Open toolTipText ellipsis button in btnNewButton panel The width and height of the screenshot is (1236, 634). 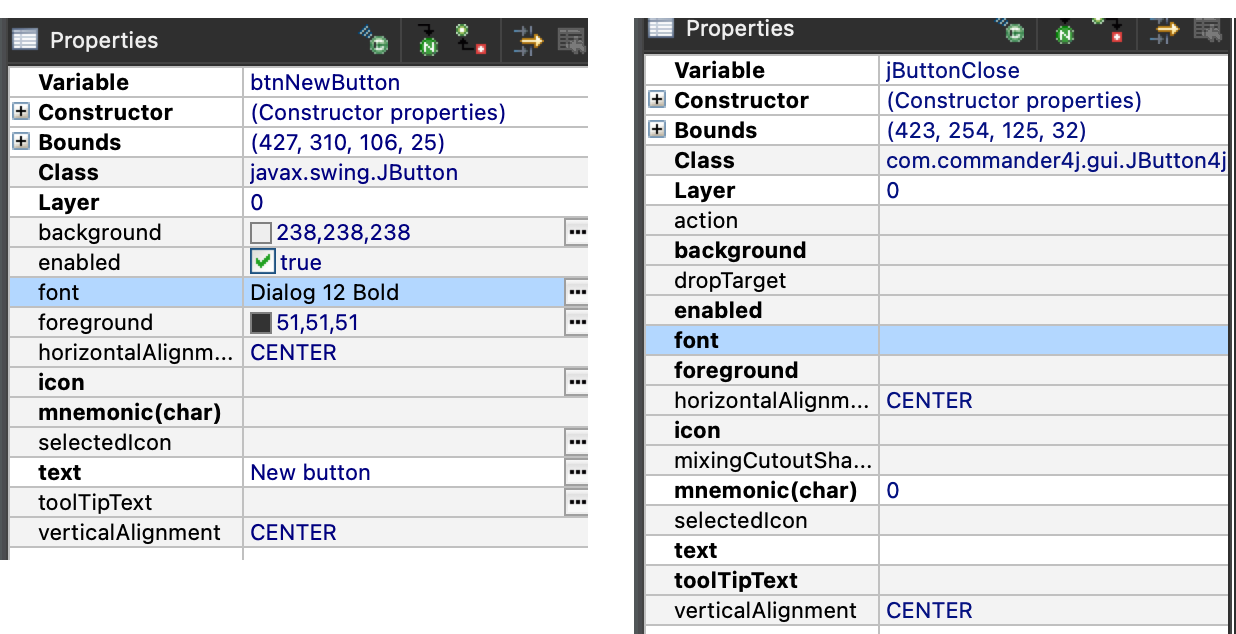pyautogui.click(x=576, y=502)
